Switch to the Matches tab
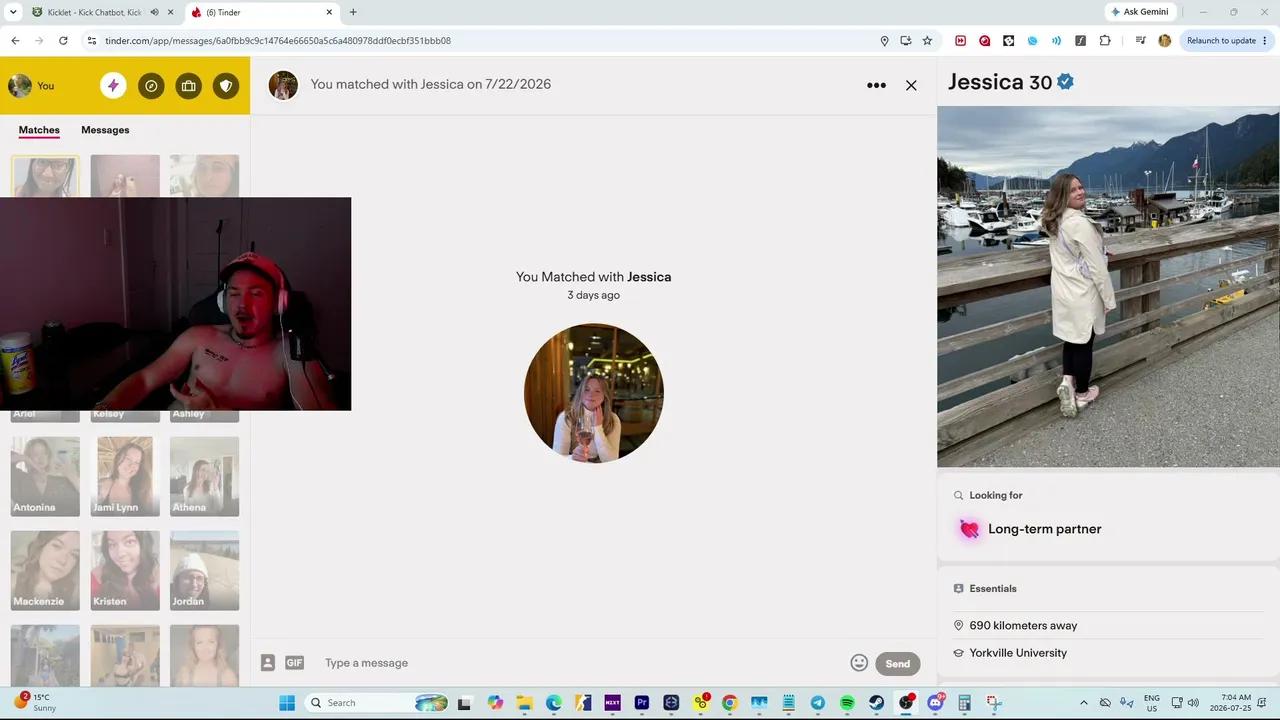Viewport: 1280px width, 720px height. click(x=39, y=130)
